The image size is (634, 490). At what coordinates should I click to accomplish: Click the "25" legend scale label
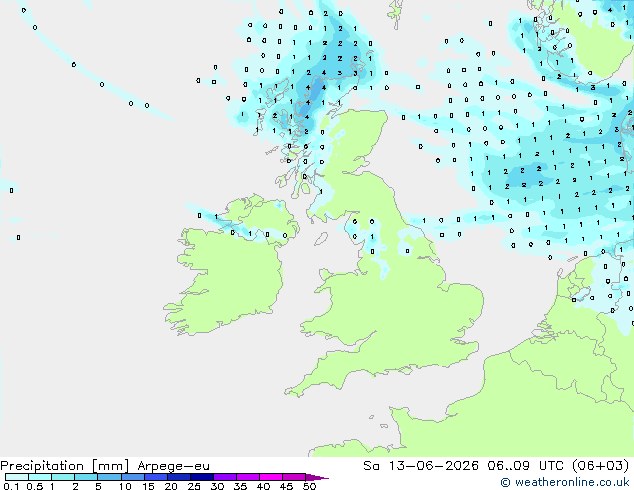coord(194,486)
